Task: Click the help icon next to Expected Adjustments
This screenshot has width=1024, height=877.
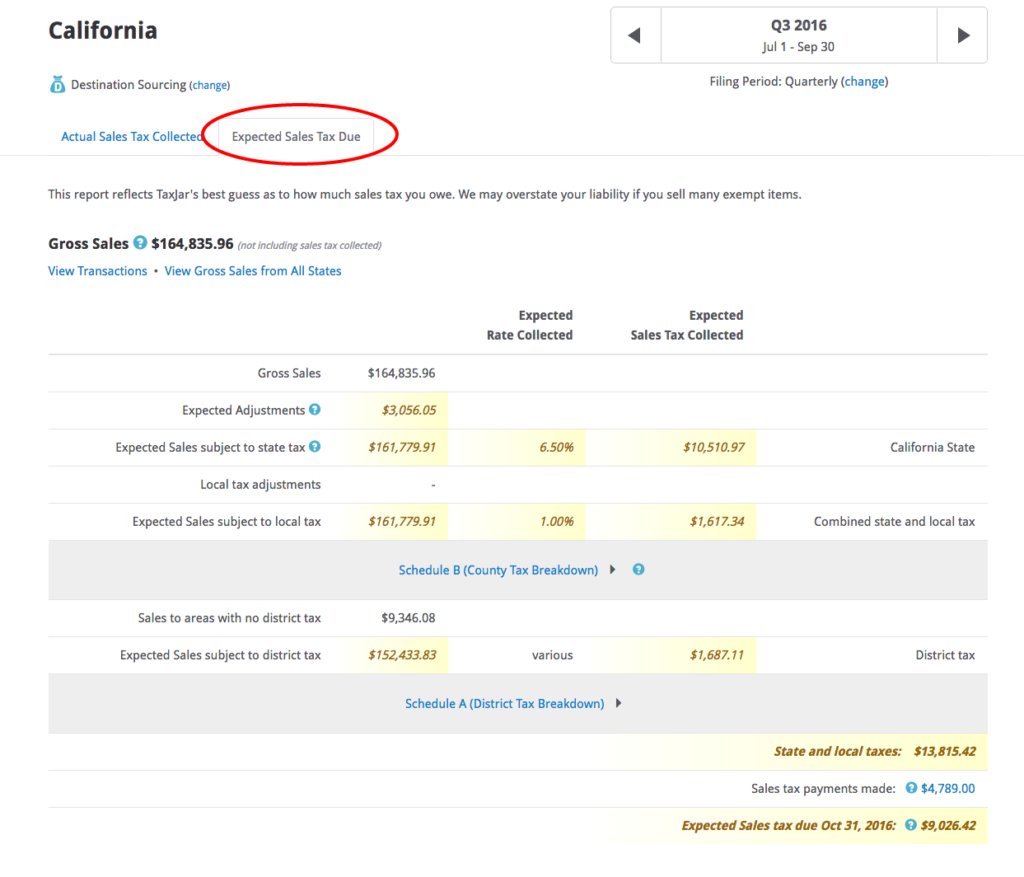Action: pos(315,410)
